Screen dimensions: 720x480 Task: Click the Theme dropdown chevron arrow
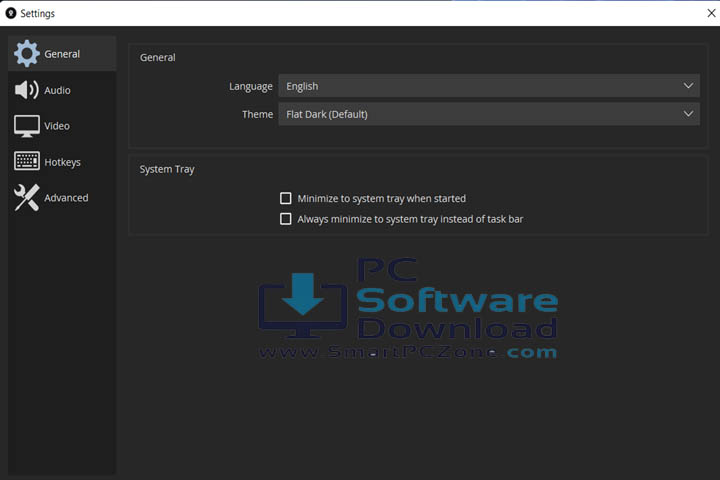pyautogui.click(x=688, y=114)
